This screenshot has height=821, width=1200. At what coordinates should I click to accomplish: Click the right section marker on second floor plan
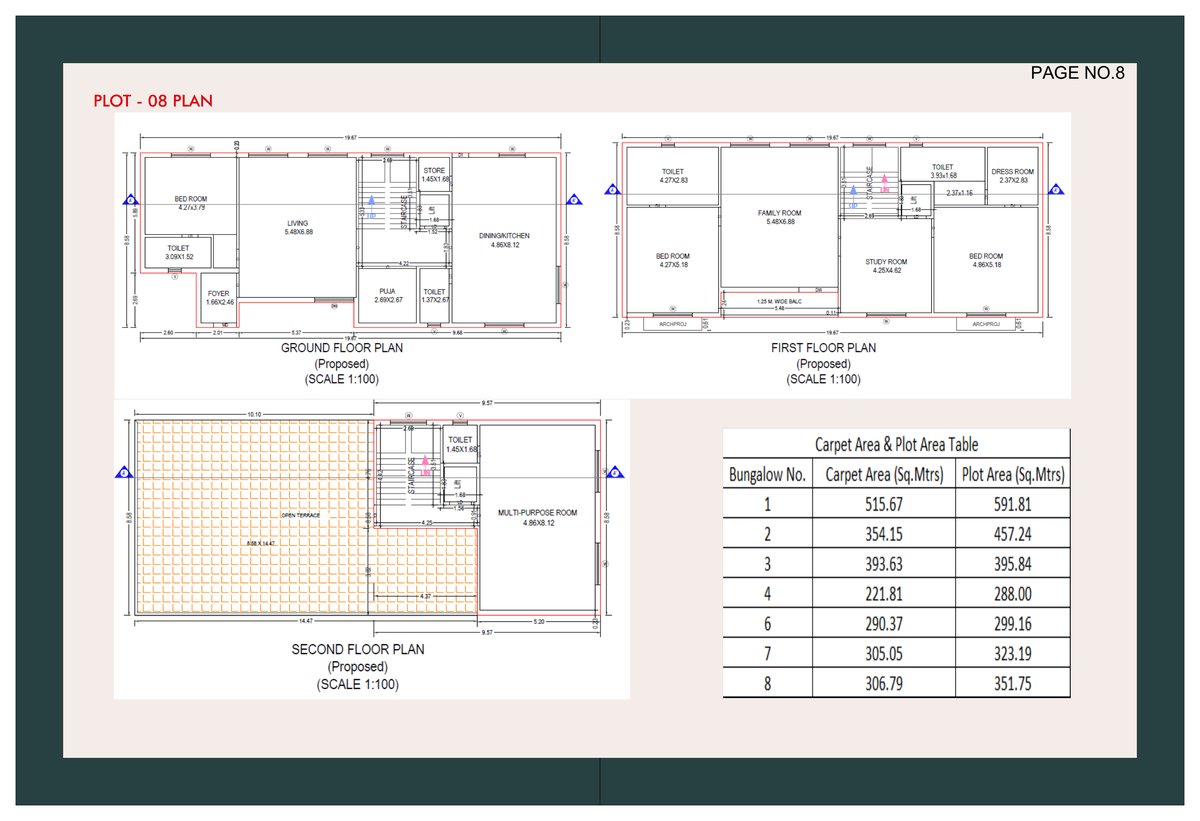coord(613,473)
